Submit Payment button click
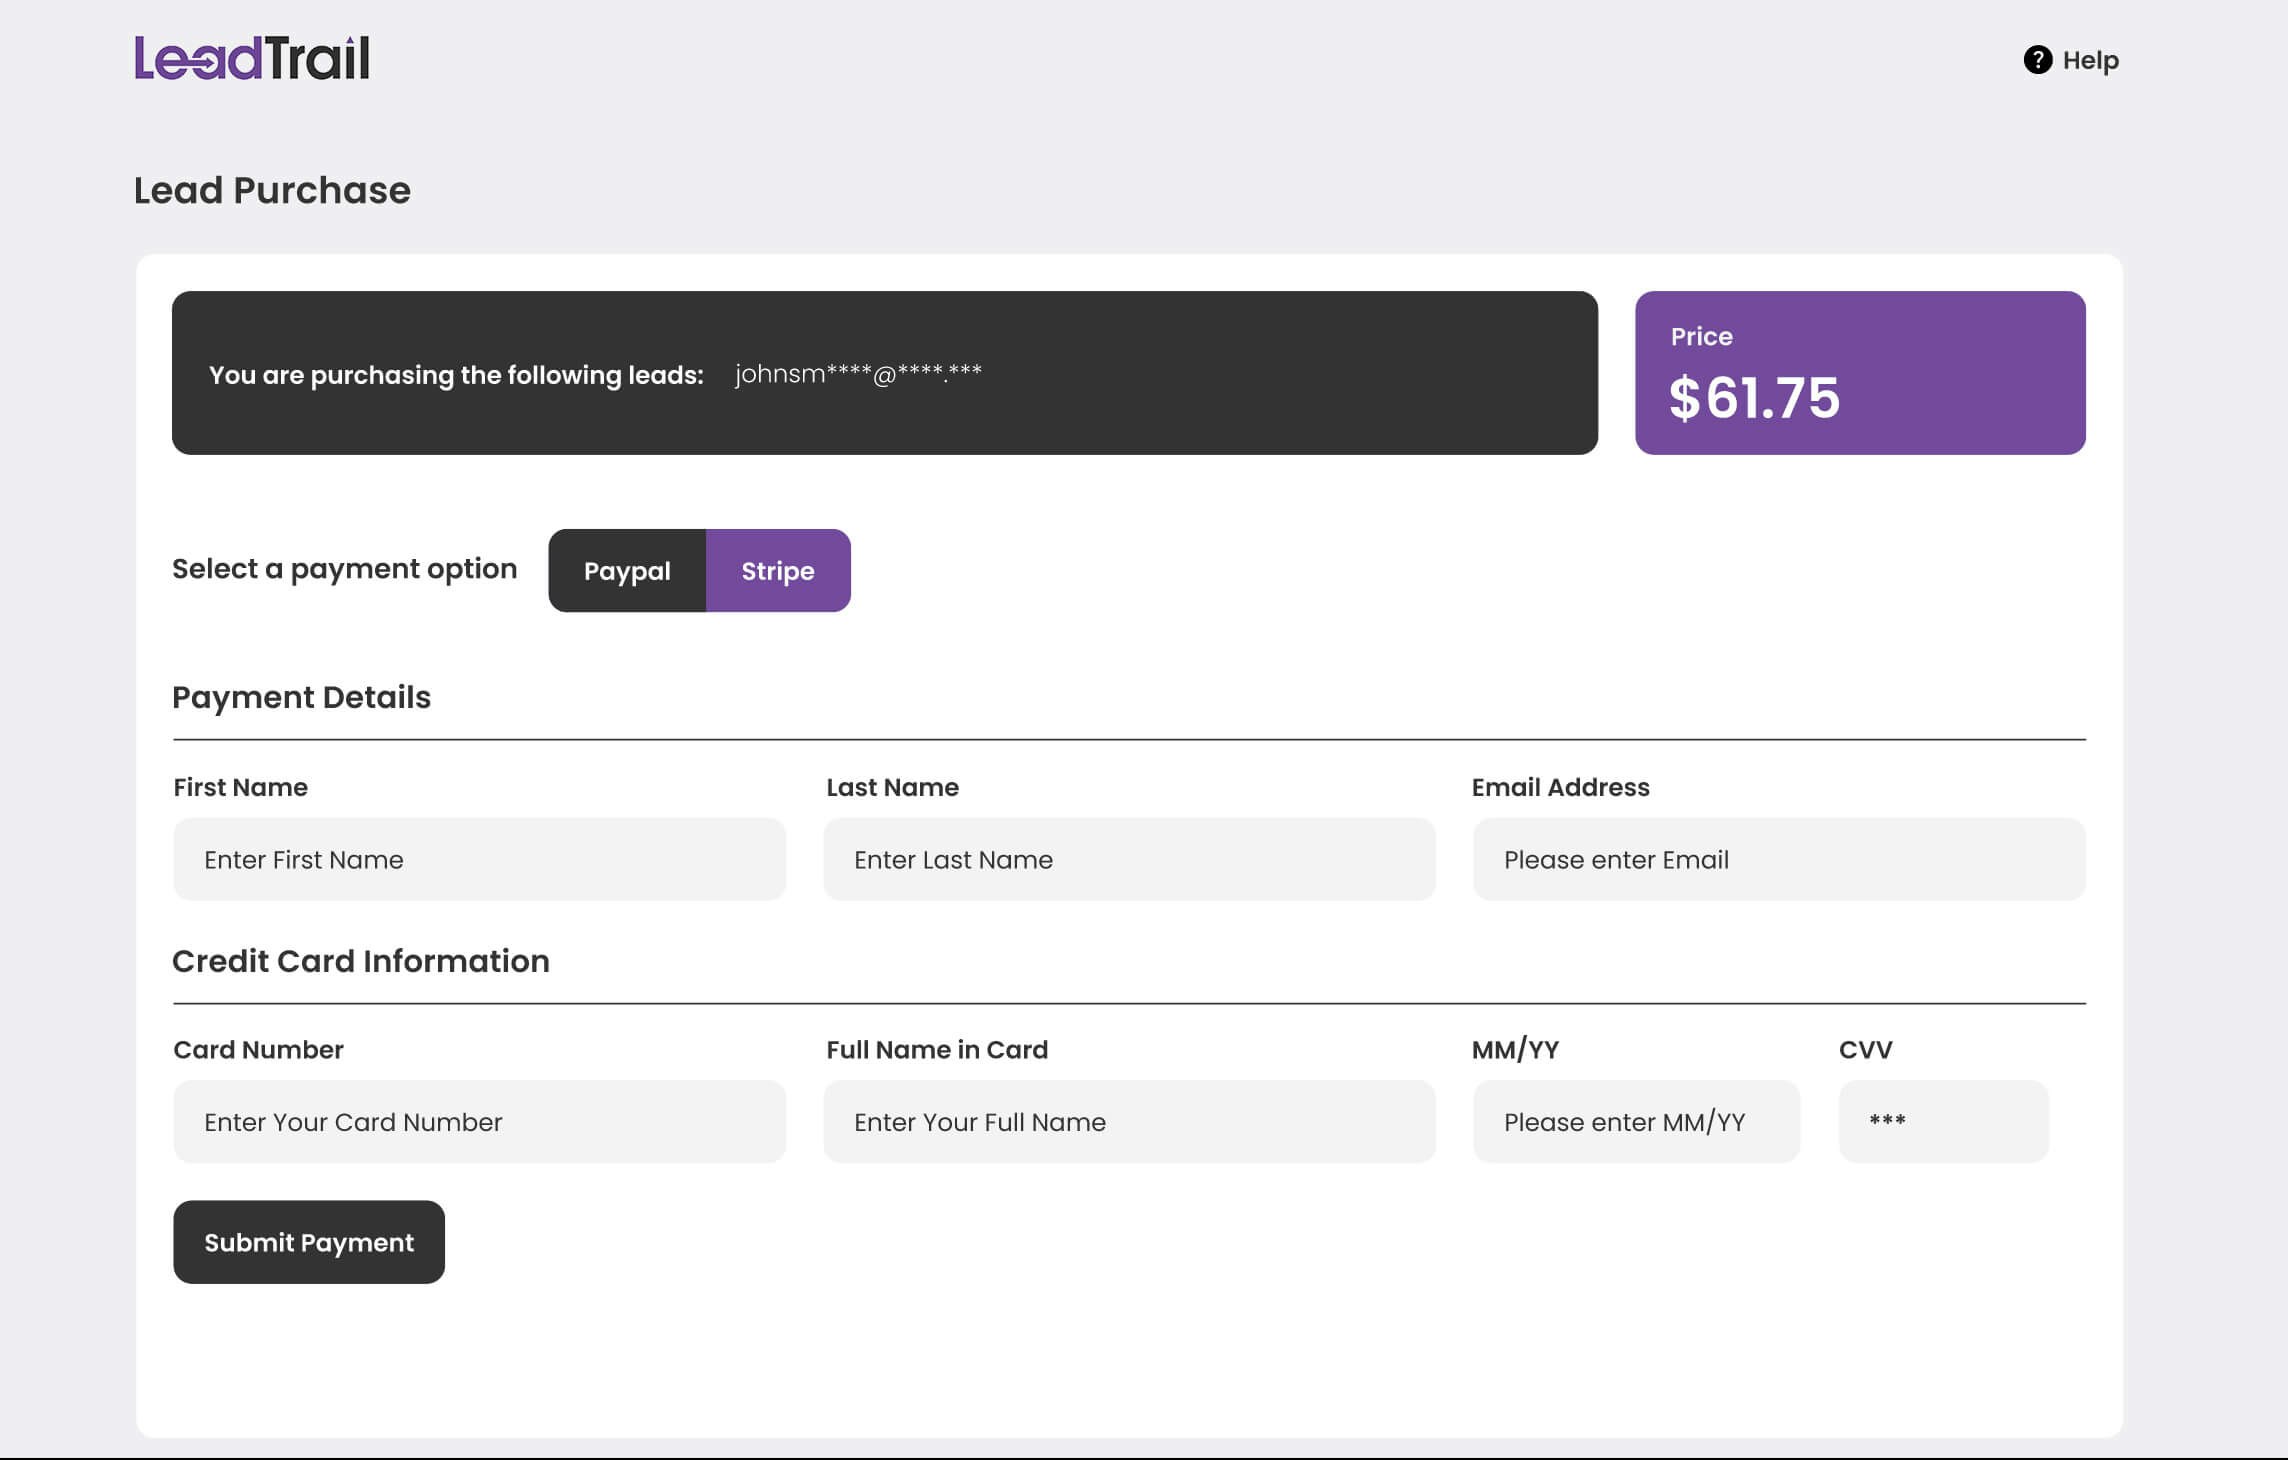The height and width of the screenshot is (1460, 2288). (309, 1242)
